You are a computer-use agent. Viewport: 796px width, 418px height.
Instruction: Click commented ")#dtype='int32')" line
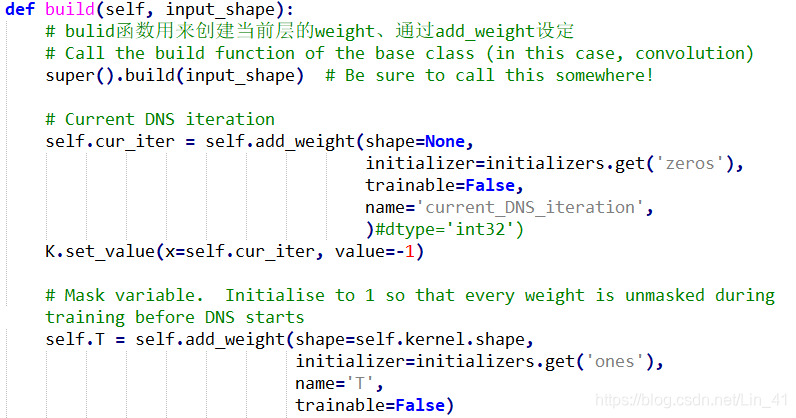point(444,230)
